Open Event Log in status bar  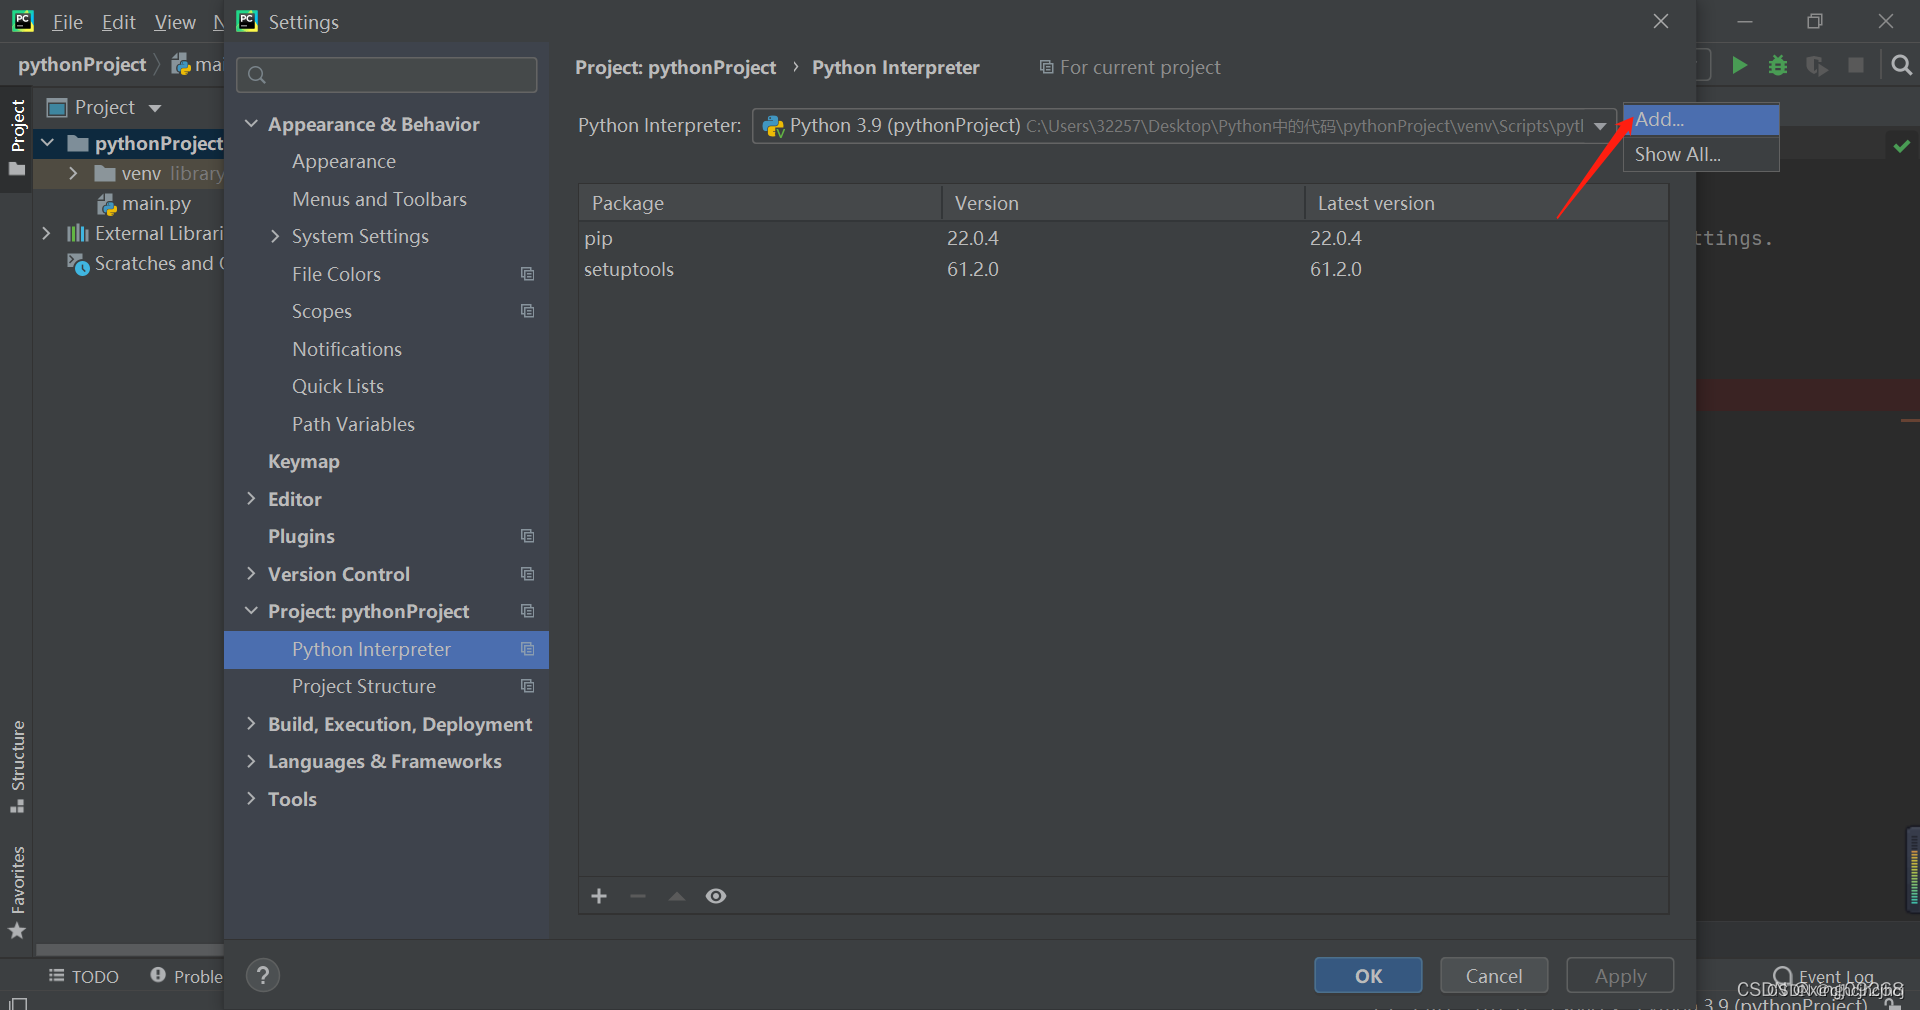(x=1824, y=976)
